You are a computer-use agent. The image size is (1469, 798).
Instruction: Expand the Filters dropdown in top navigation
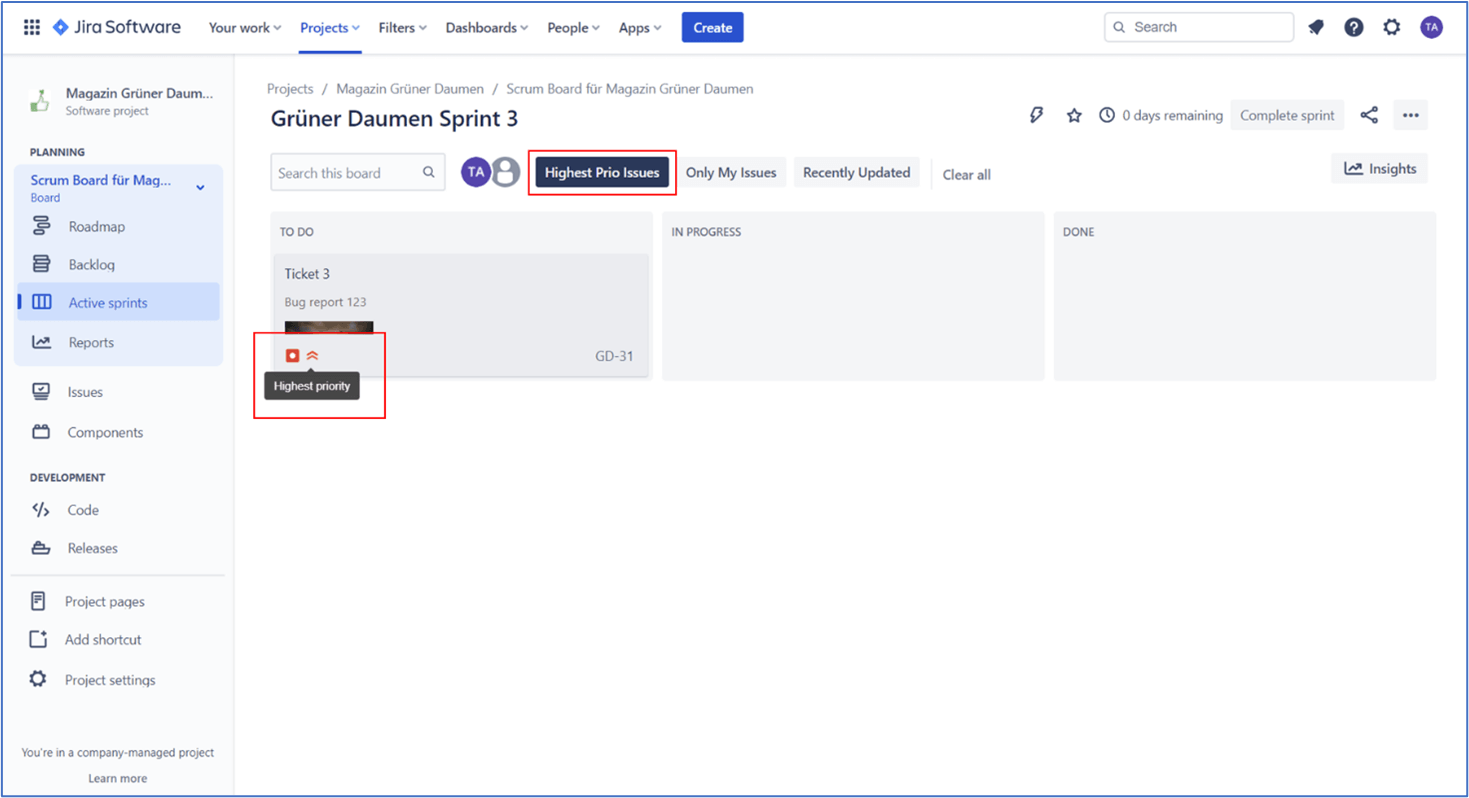tap(402, 28)
